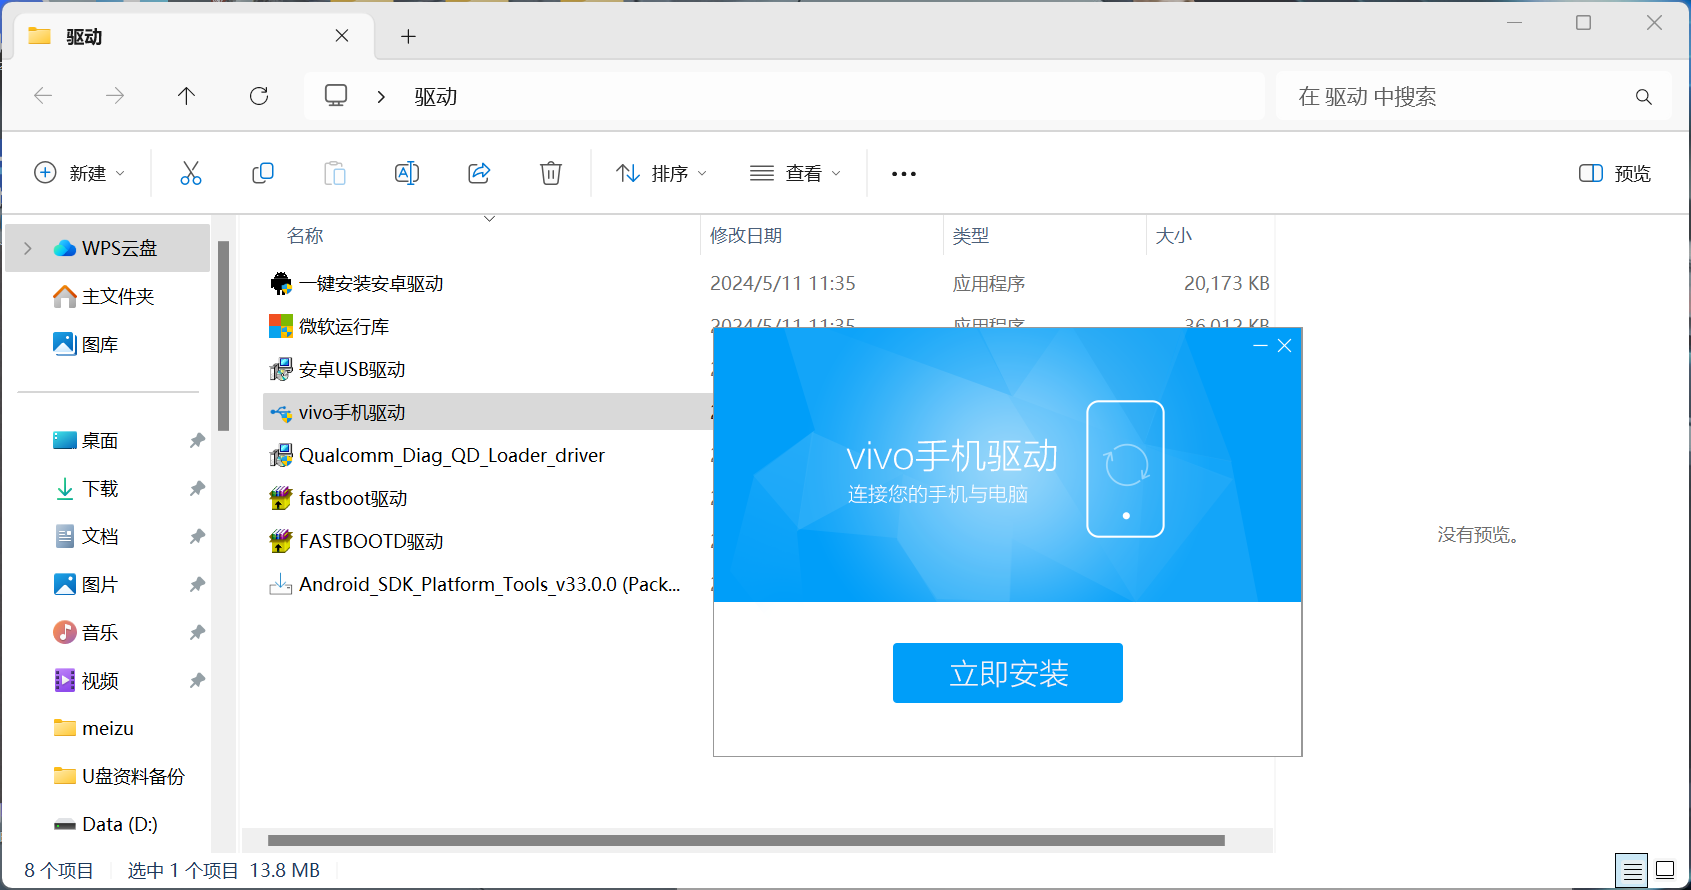Click the 驱动 tab title

[84, 37]
